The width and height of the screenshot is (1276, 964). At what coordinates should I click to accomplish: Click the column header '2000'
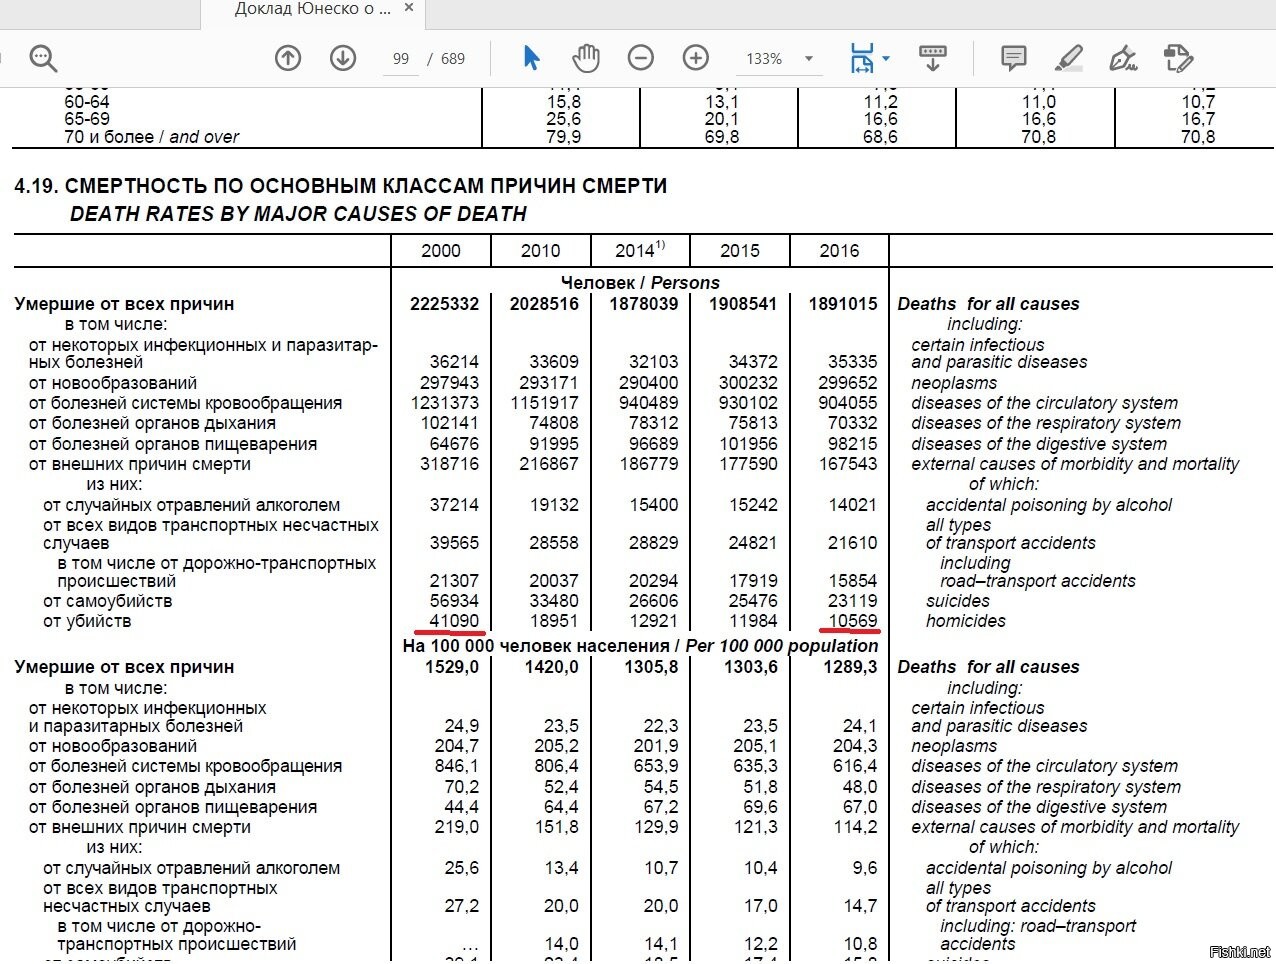[x=441, y=251]
